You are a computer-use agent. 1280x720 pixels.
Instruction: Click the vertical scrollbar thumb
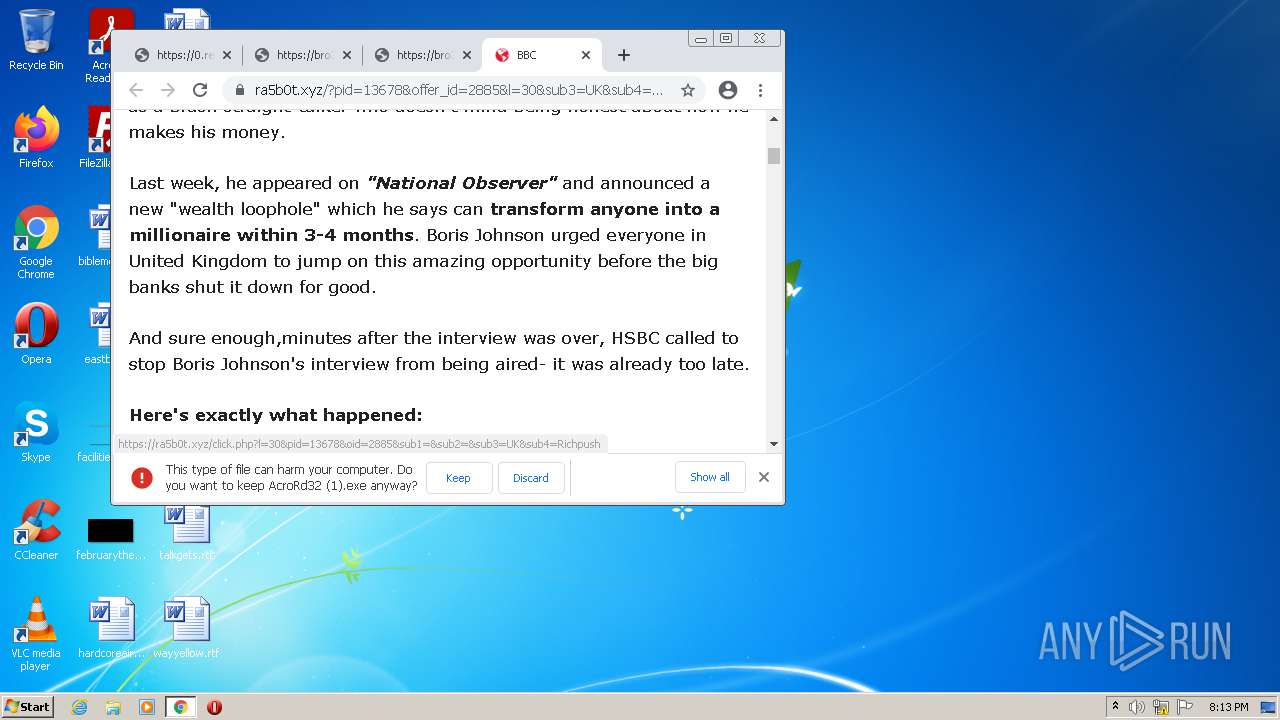point(773,156)
